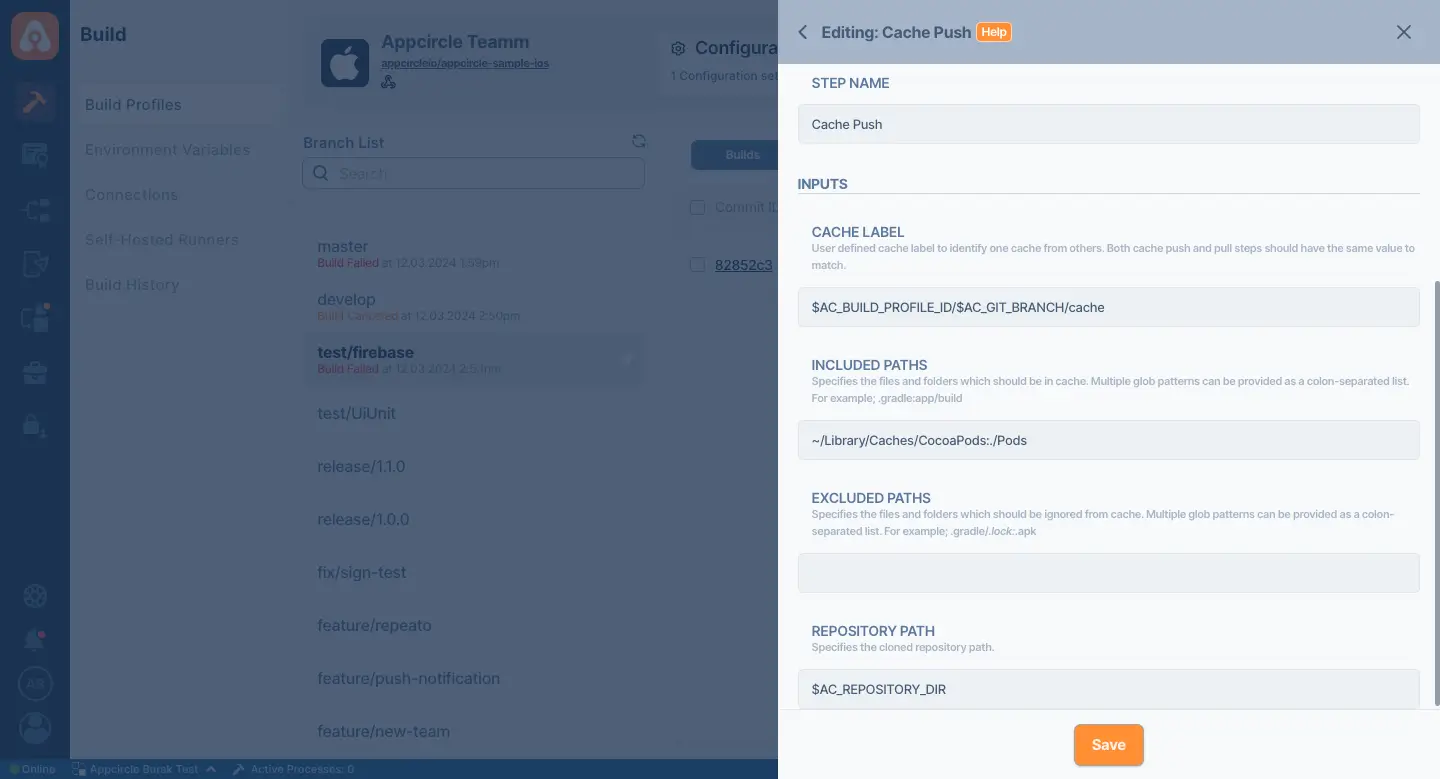Select the Build hammer icon in sidebar

[35, 101]
